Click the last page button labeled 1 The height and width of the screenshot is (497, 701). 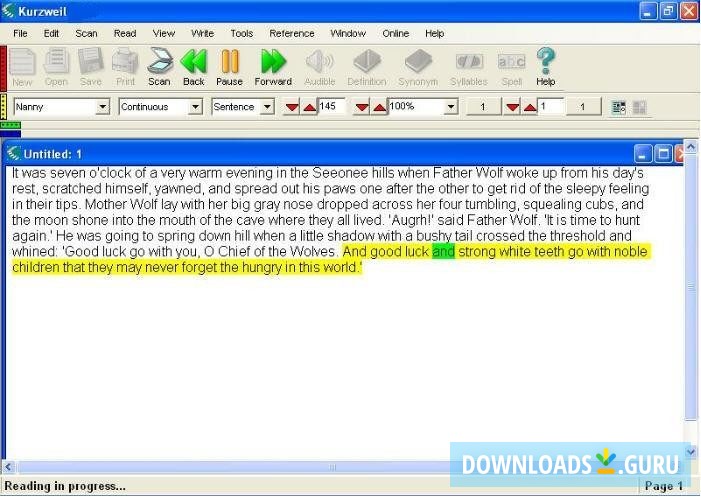(x=583, y=107)
